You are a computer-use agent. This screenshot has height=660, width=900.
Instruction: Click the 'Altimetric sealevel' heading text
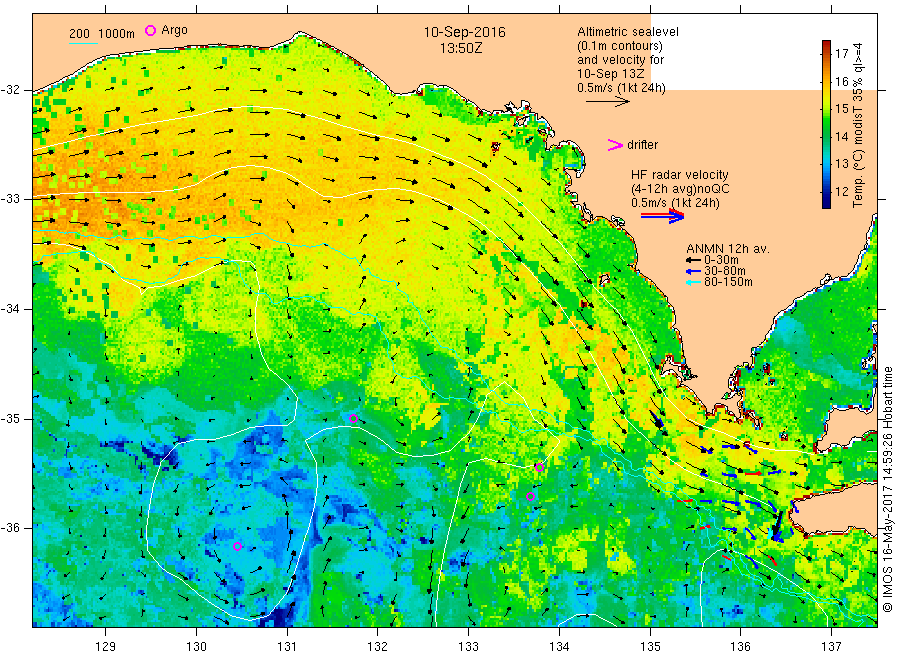pos(628,32)
